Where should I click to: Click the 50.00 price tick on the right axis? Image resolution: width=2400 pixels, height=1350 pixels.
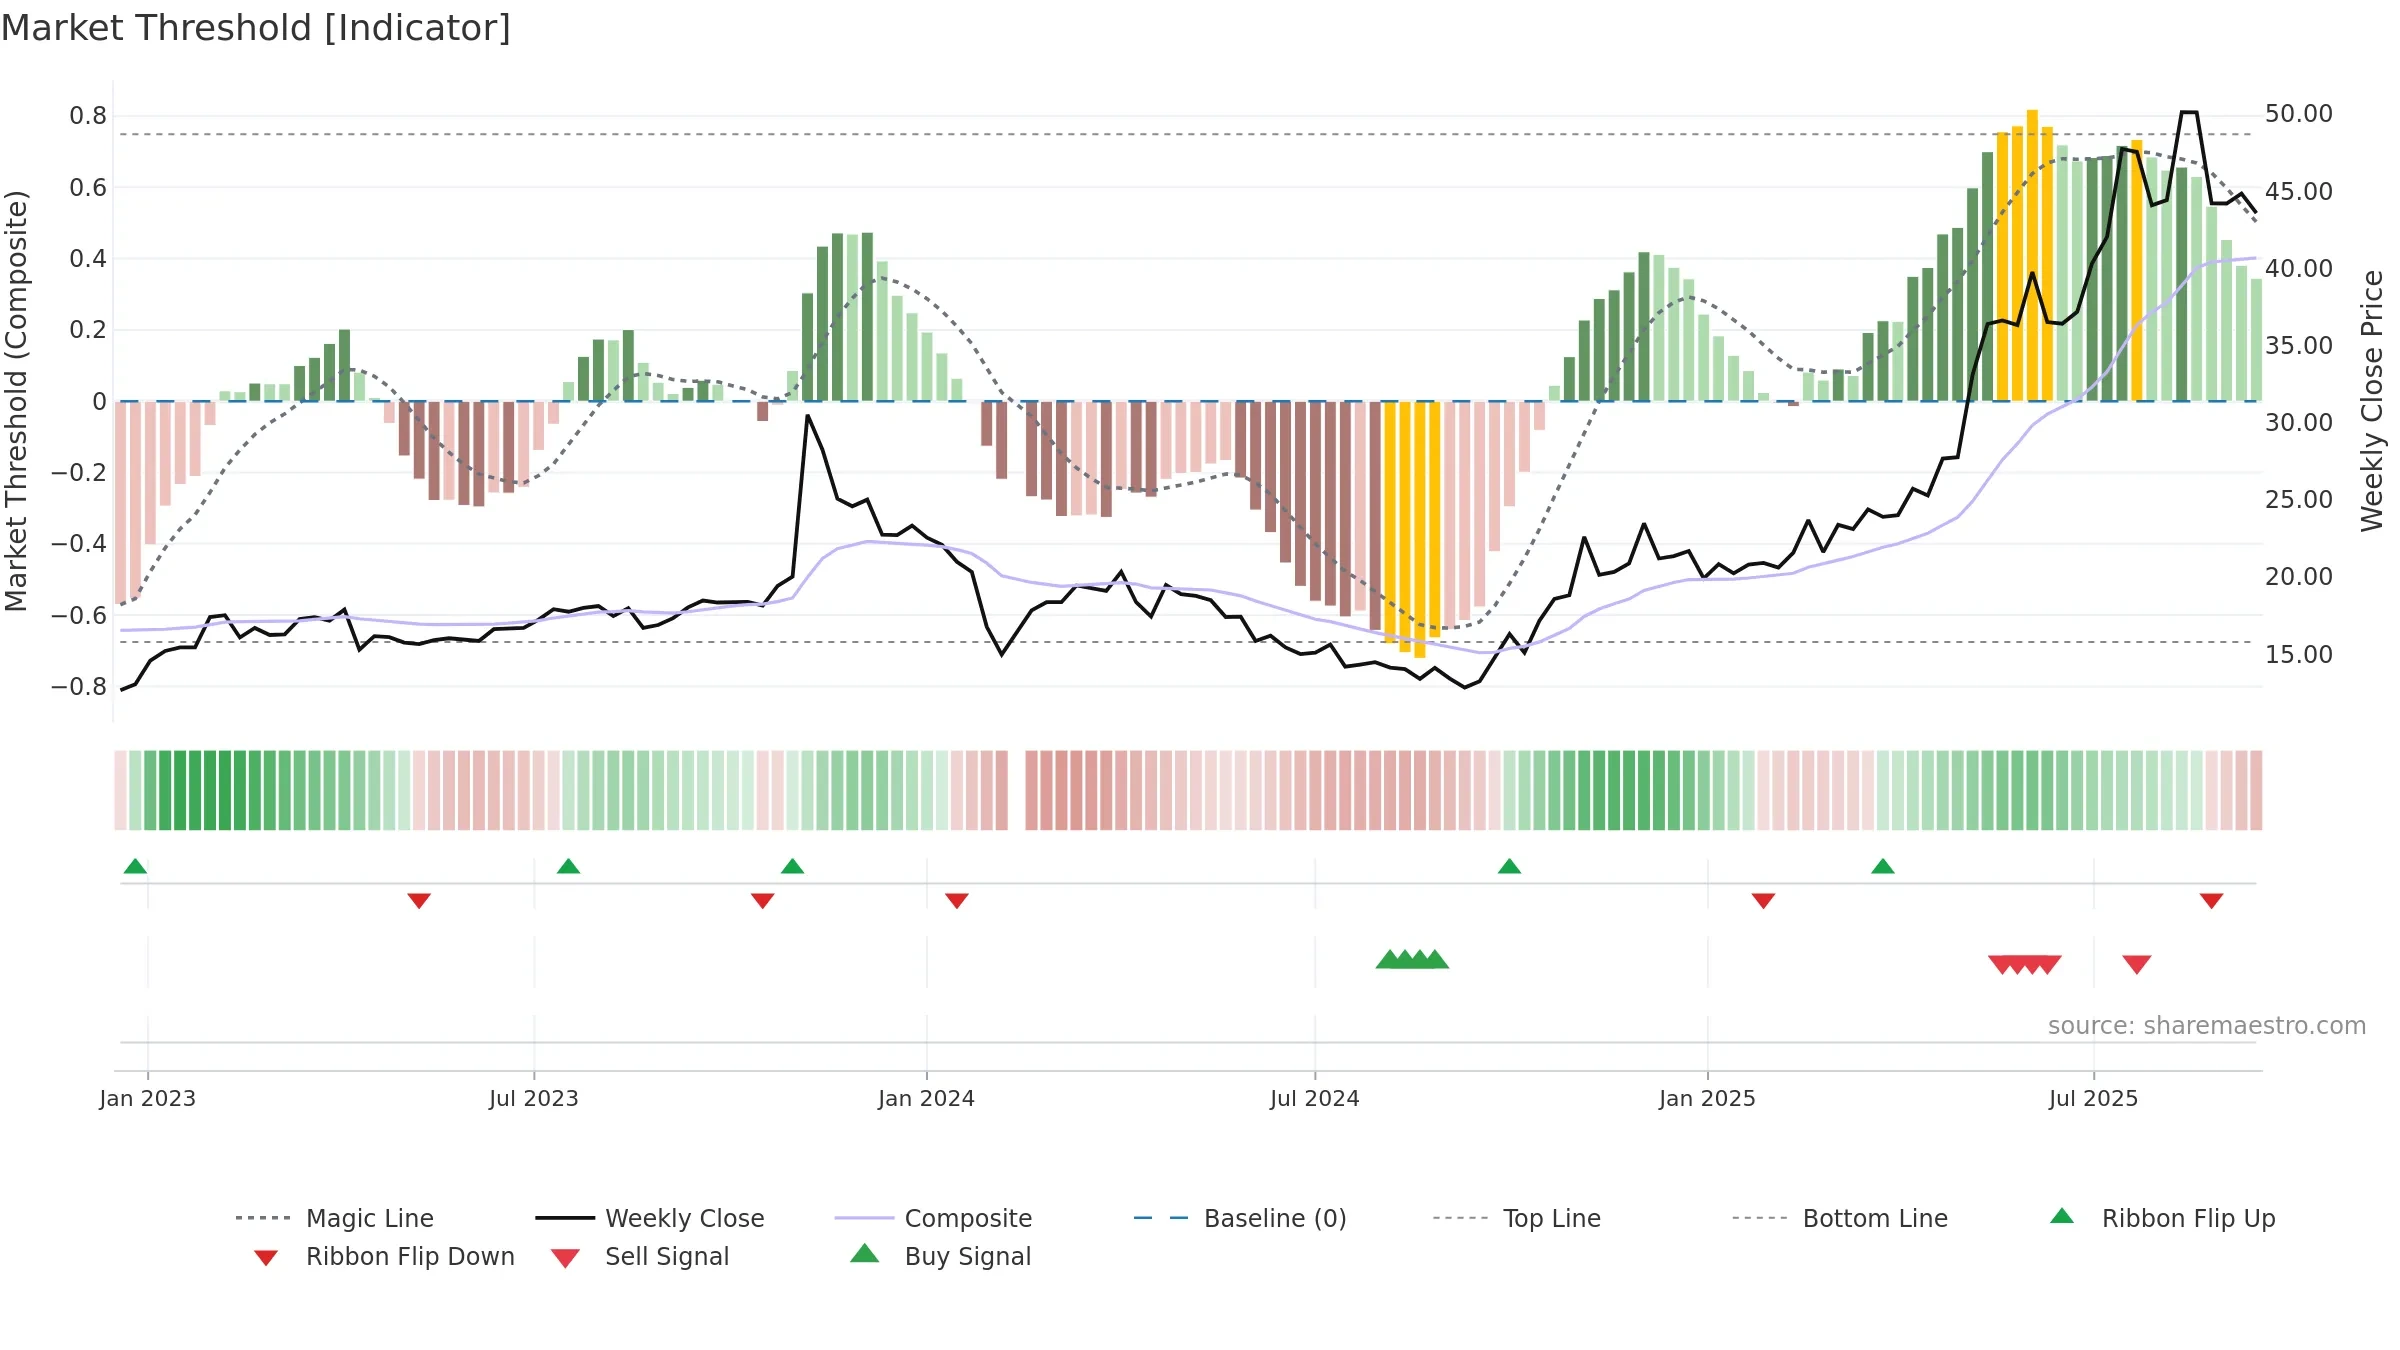2299,114
